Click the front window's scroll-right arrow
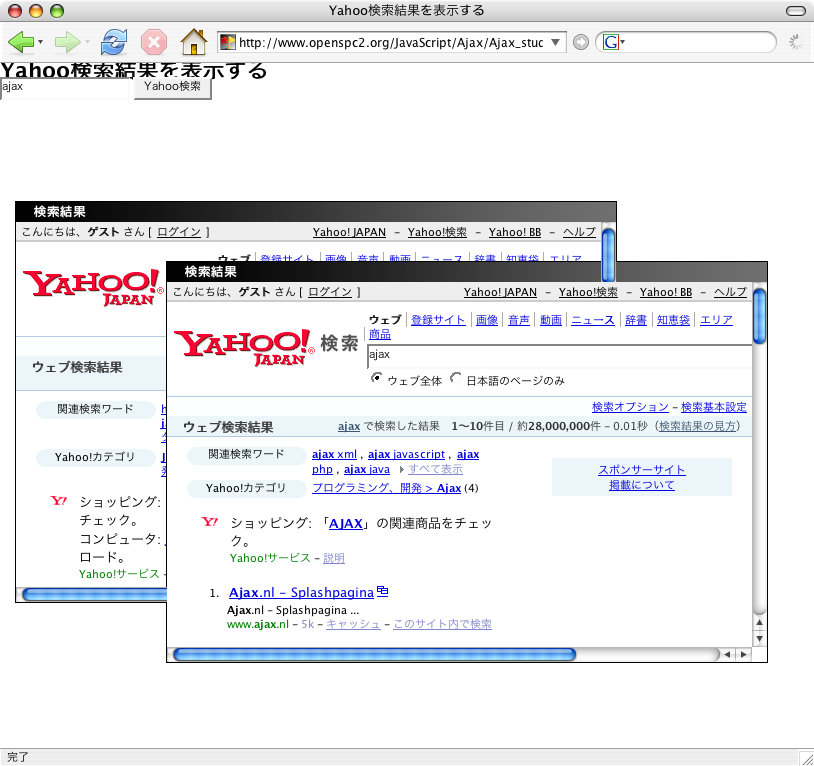The height and width of the screenshot is (766, 814). 743,654
